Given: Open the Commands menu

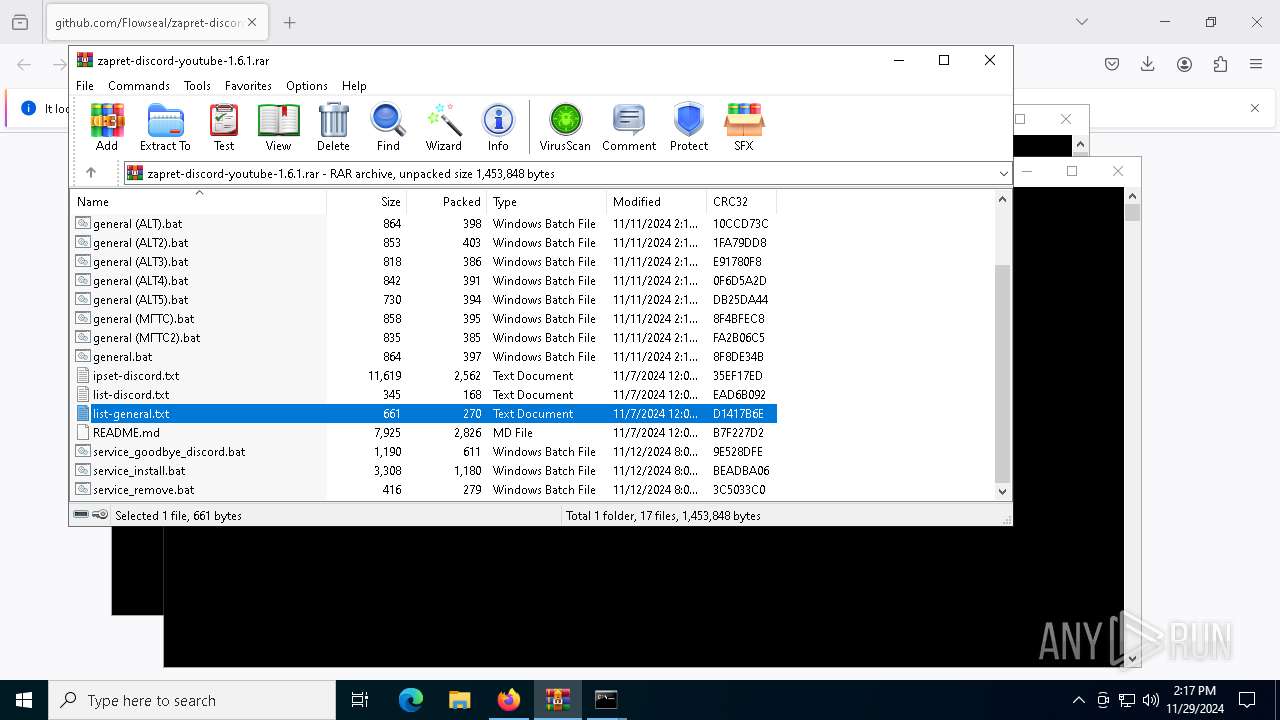Looking at the screenshot, I should (139, 86).
